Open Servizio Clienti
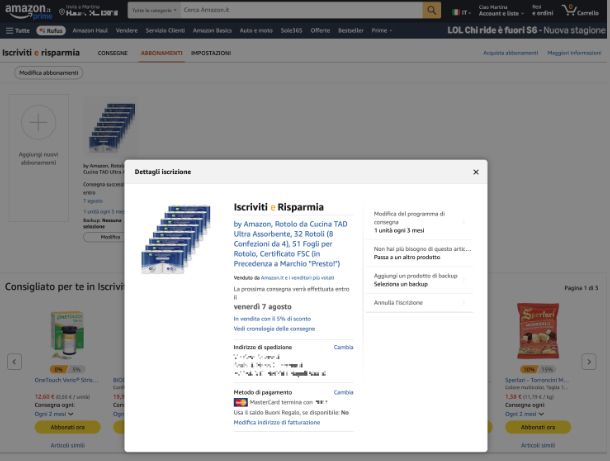This screenshot has height=461, width=610. coord(165,30)
